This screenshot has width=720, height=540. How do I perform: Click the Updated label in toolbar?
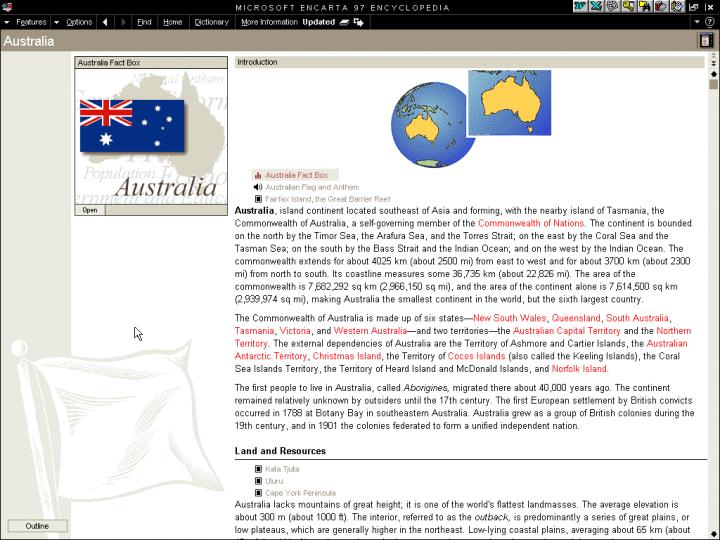318,22
